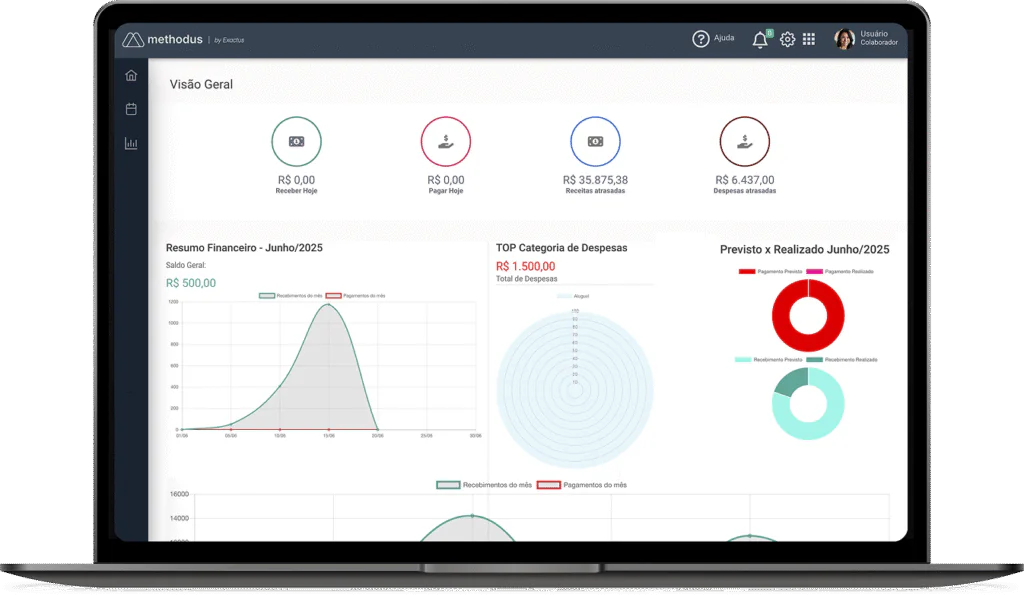
Task: Toggle Recebimento Previsto legend
Action: (769, 360)
